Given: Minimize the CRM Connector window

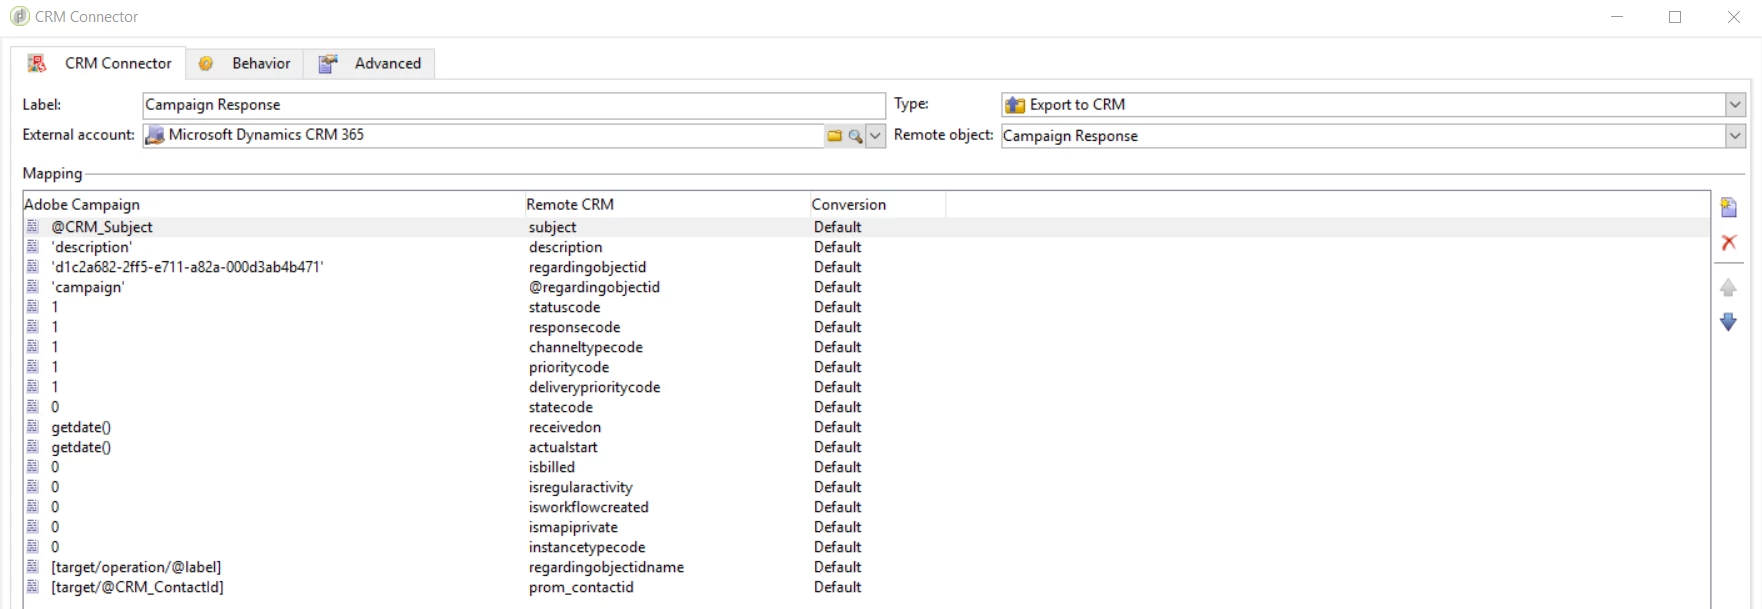Looking at the screenshot, I should tap(1617, 17).
